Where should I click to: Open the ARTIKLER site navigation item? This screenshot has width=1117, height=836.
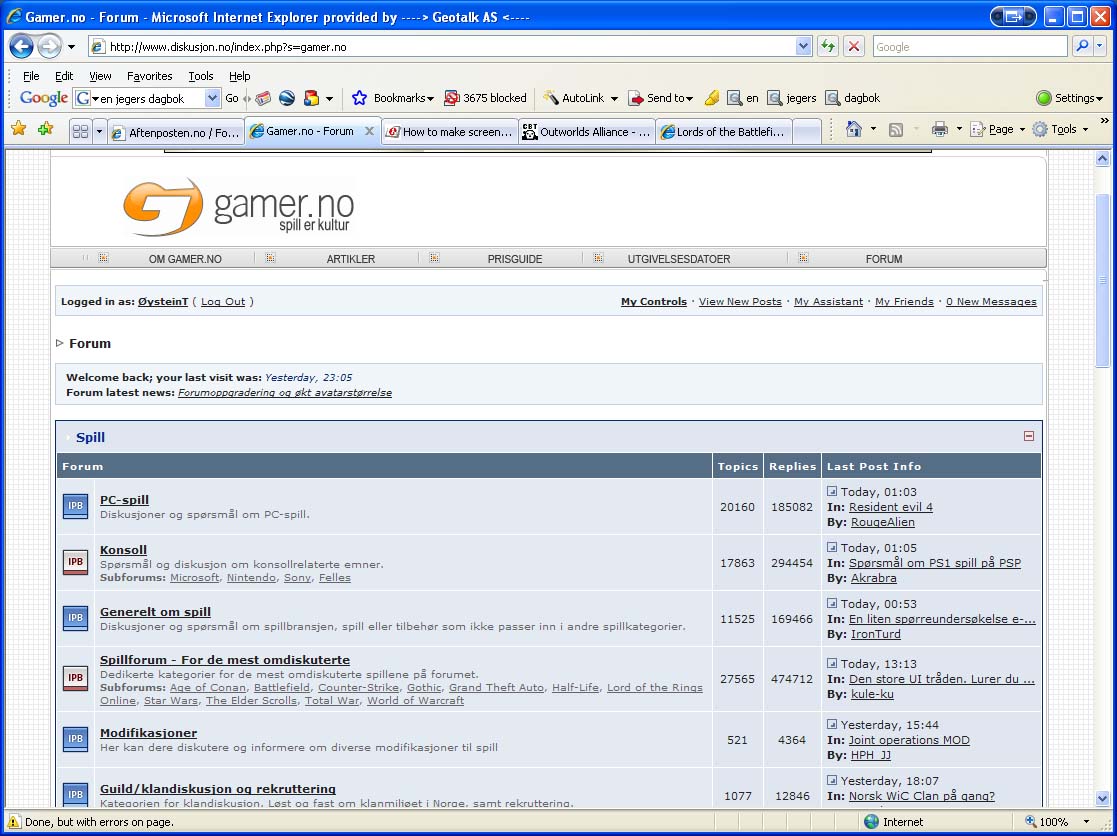350,258
